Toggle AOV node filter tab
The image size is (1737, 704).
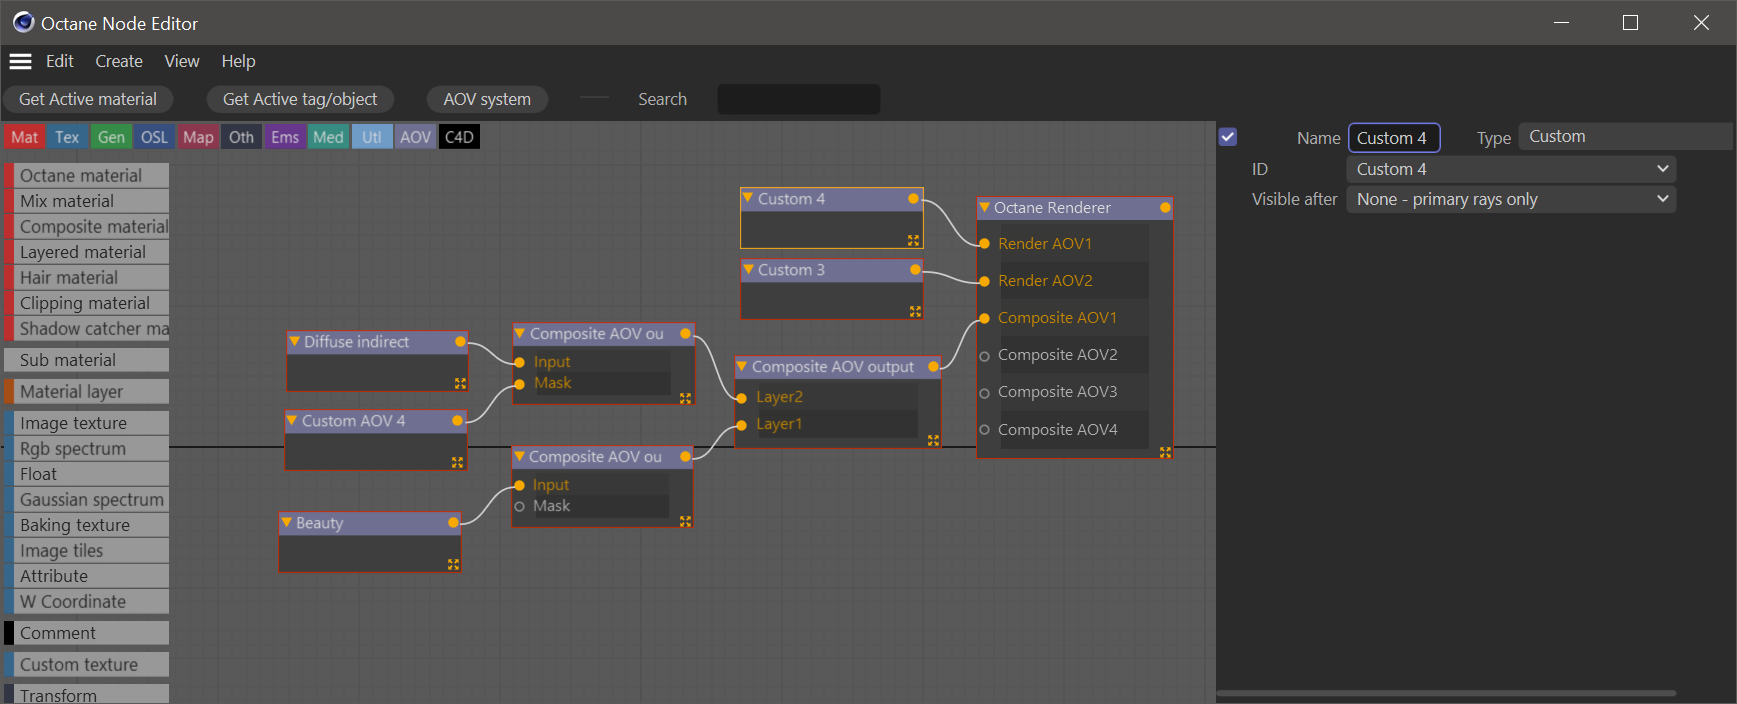tap(415, 137)
